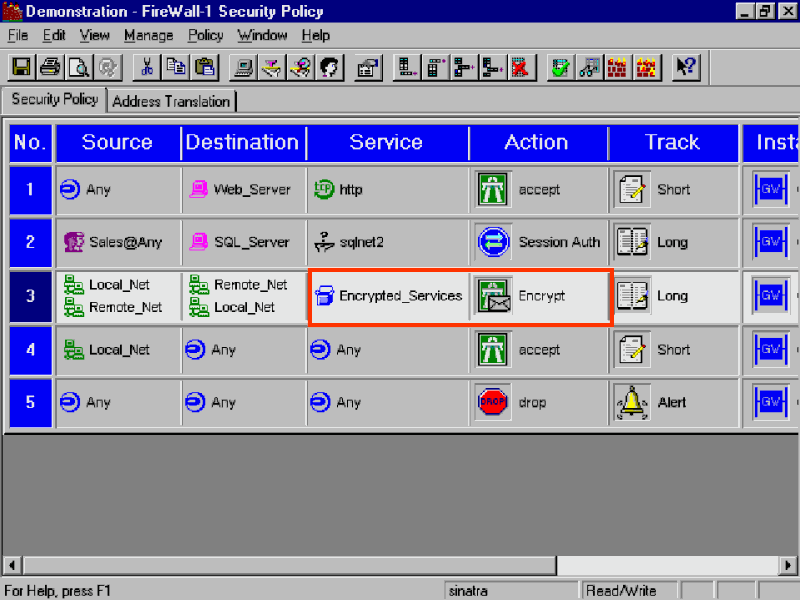Open the Policy menu
Viewport: 800px width, 600px height.
pos(206,35)
